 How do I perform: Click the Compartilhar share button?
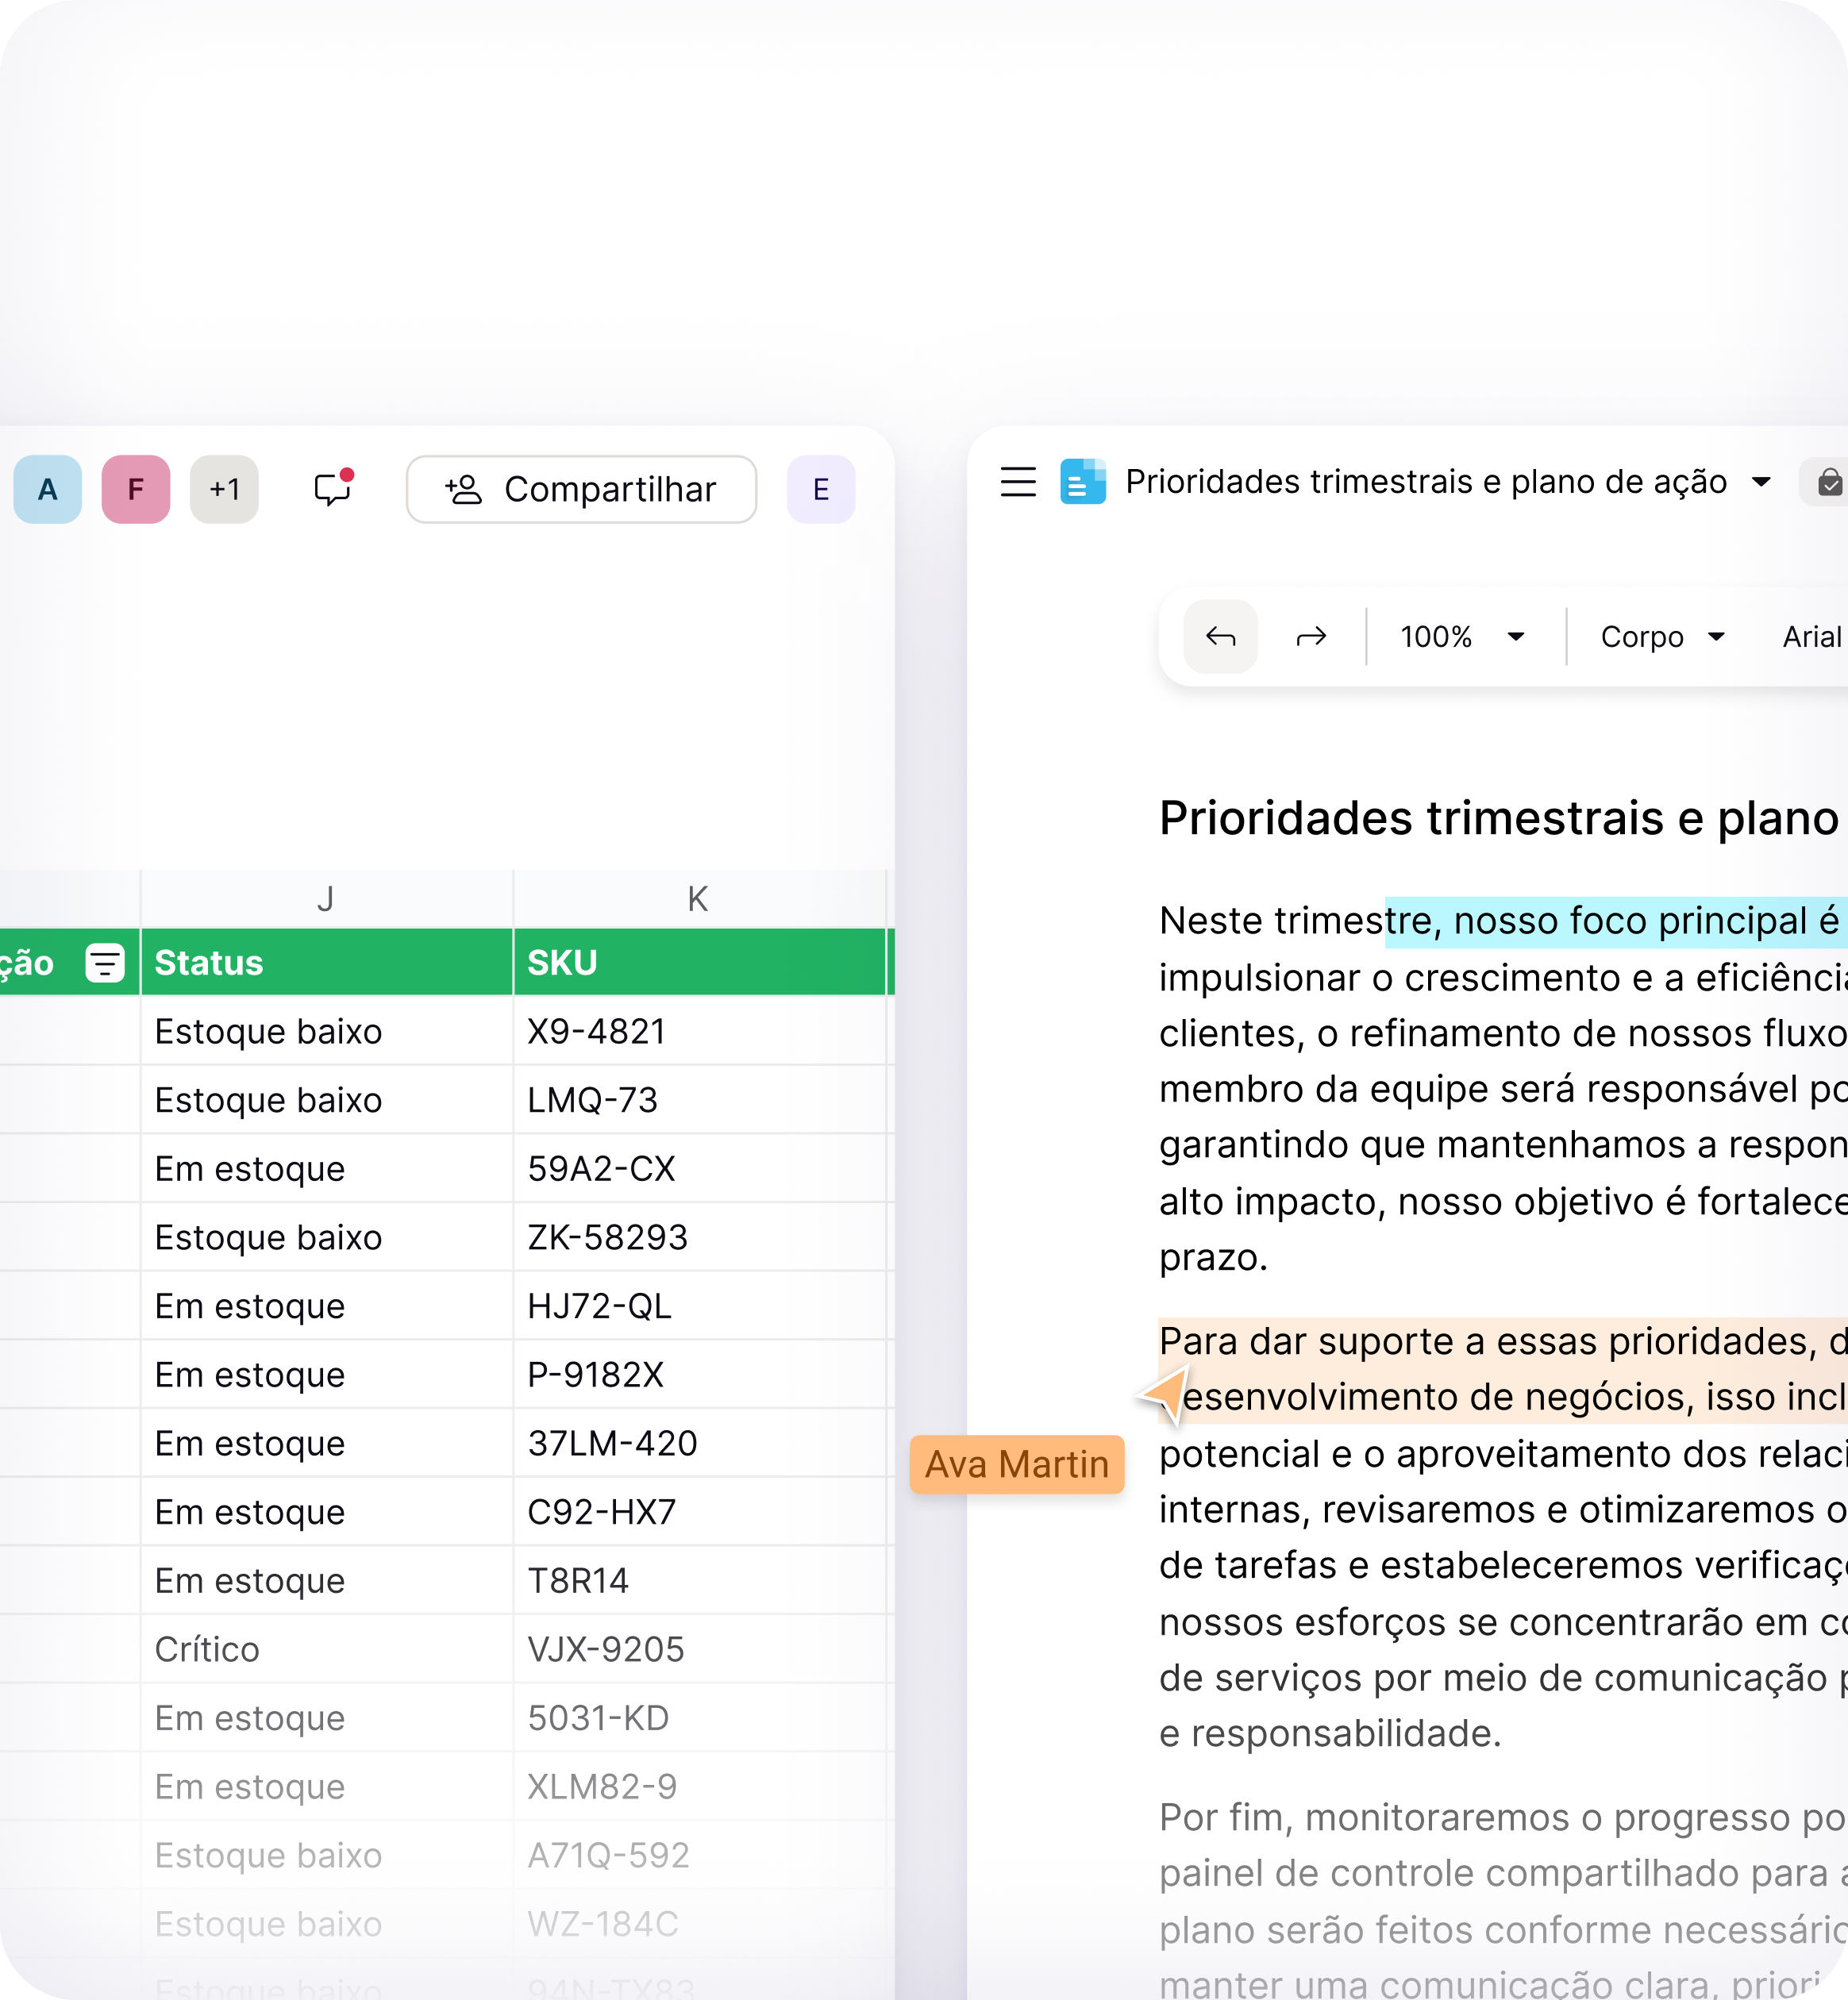pyautogui.click(x=581, y=489)
